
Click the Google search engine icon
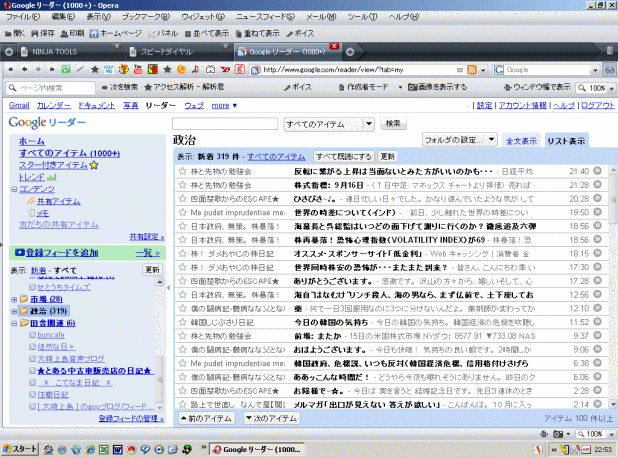point(499,70)
